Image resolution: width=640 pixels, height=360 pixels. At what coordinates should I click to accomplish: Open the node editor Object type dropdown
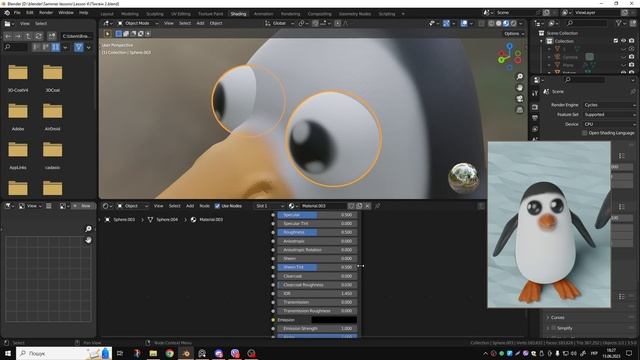[x=132, y=206]
